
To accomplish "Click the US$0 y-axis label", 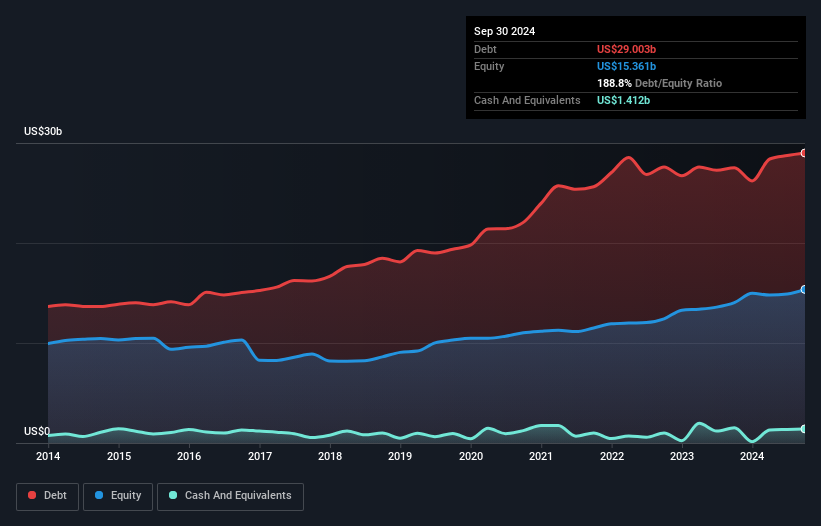I will [x=37, y=431].
